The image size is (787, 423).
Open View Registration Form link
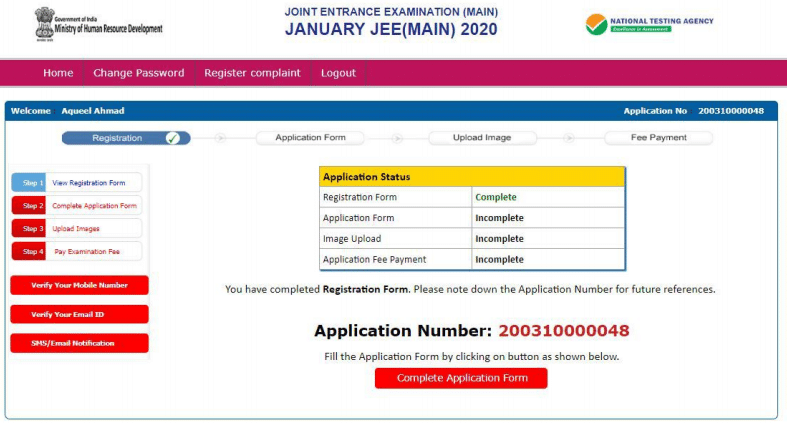(x=89, y=183)
